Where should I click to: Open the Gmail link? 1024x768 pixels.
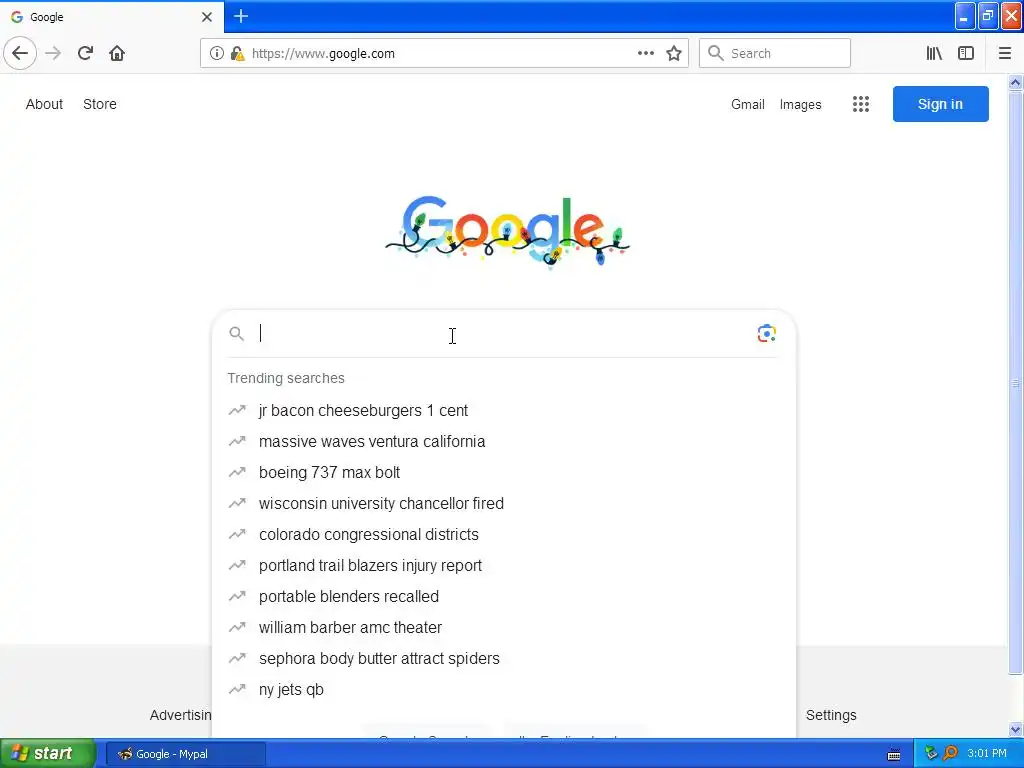(748, 104)
